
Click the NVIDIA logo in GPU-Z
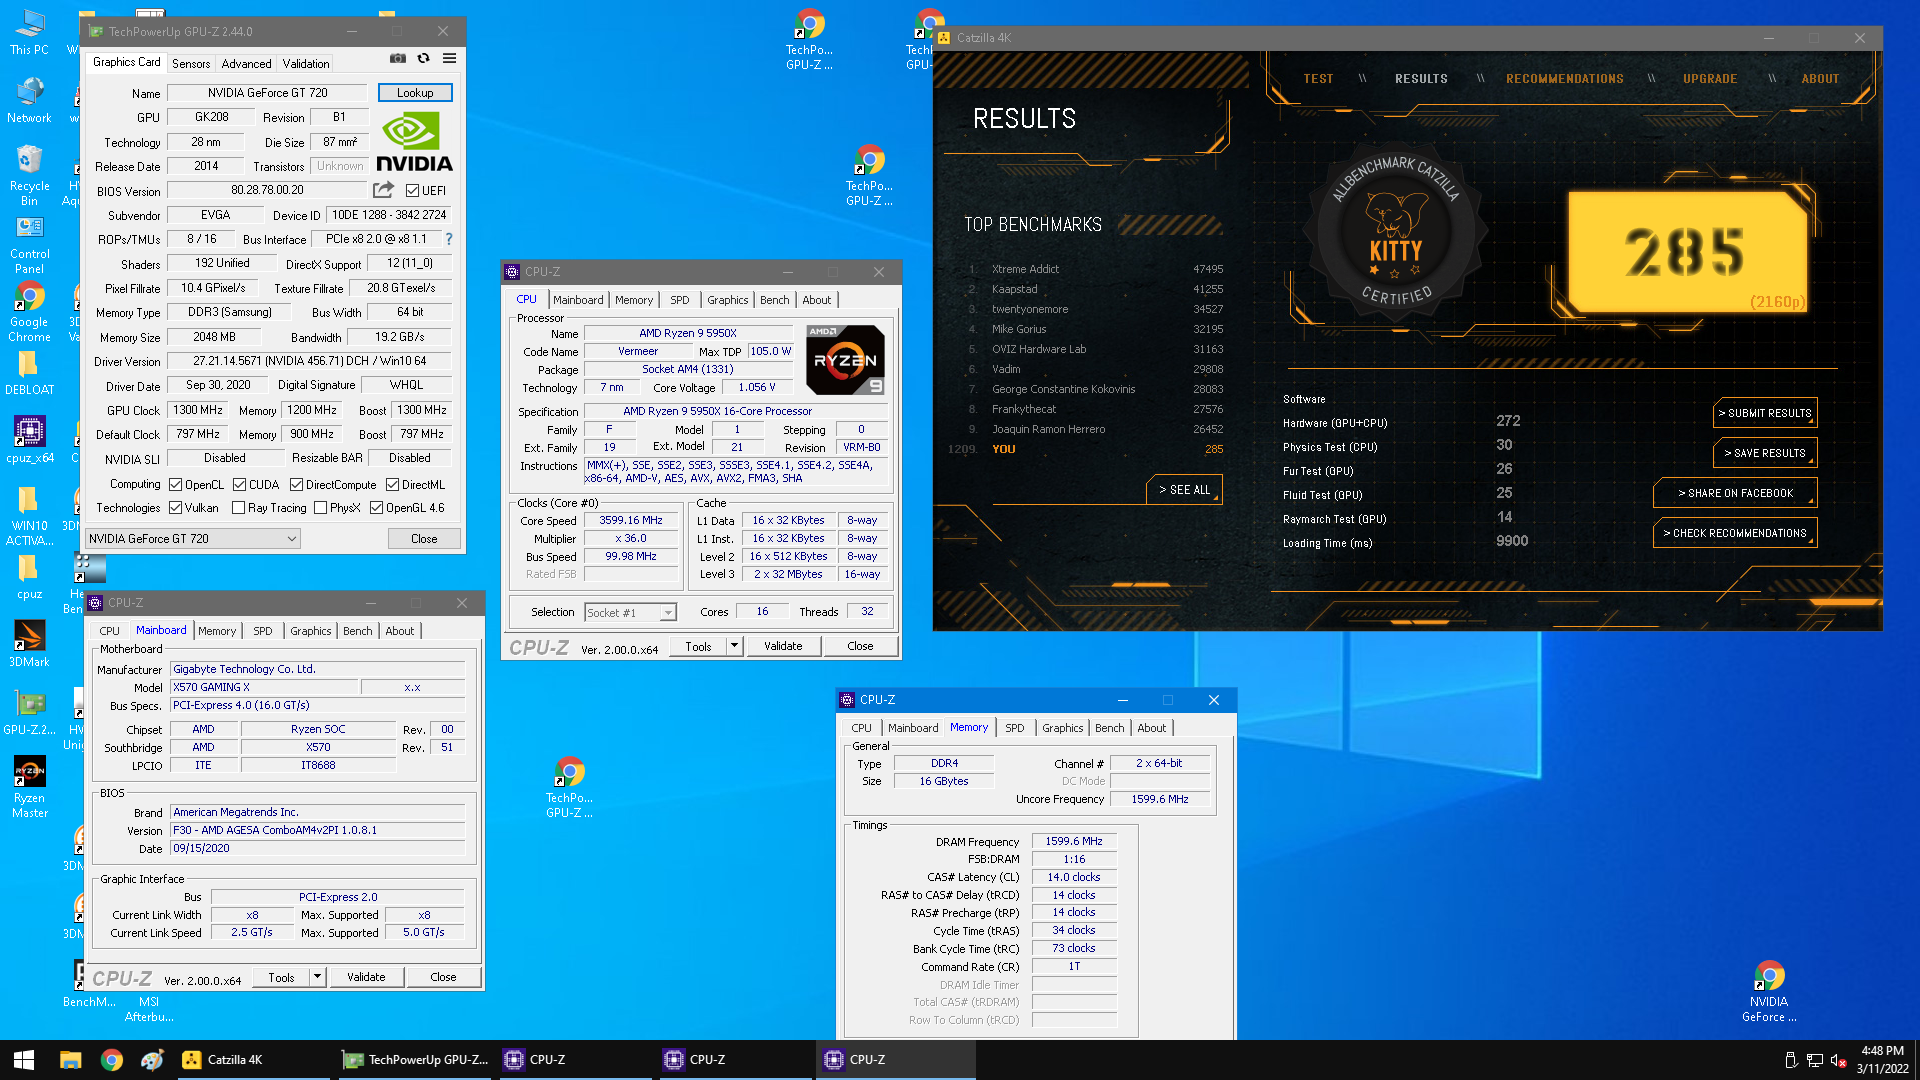coord(414,142)
